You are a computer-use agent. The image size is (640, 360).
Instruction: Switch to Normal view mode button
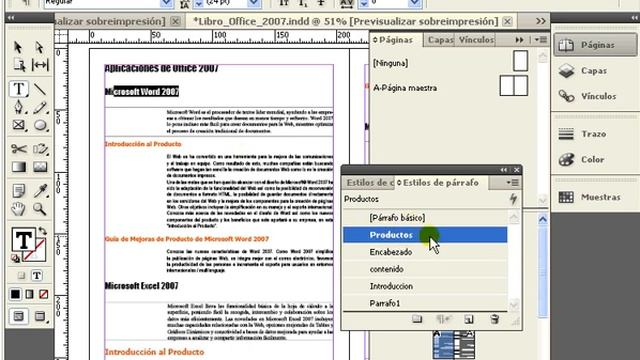[19, 316]
